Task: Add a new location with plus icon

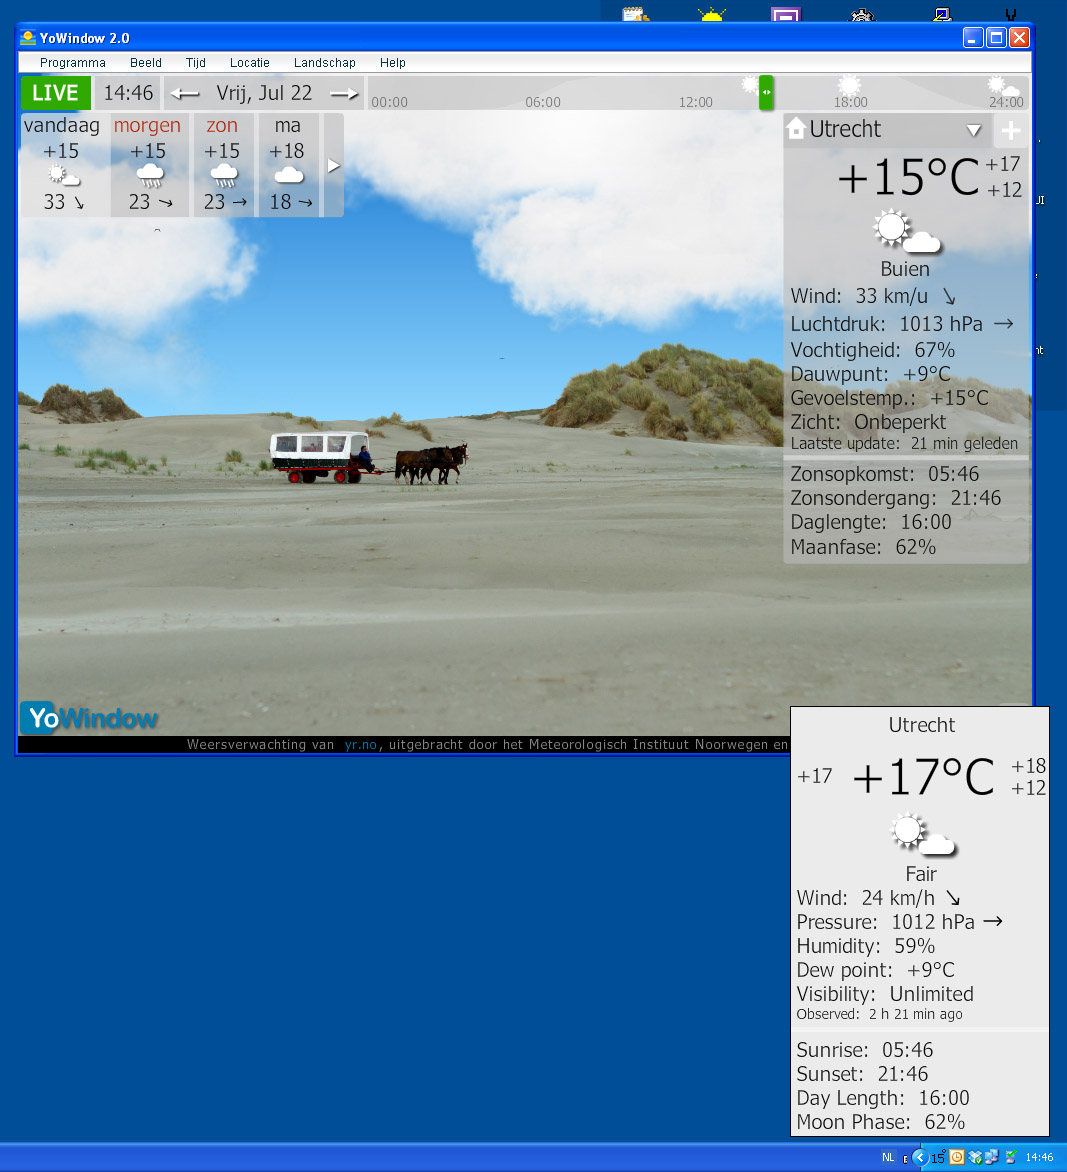Action: pos(1010,130)
